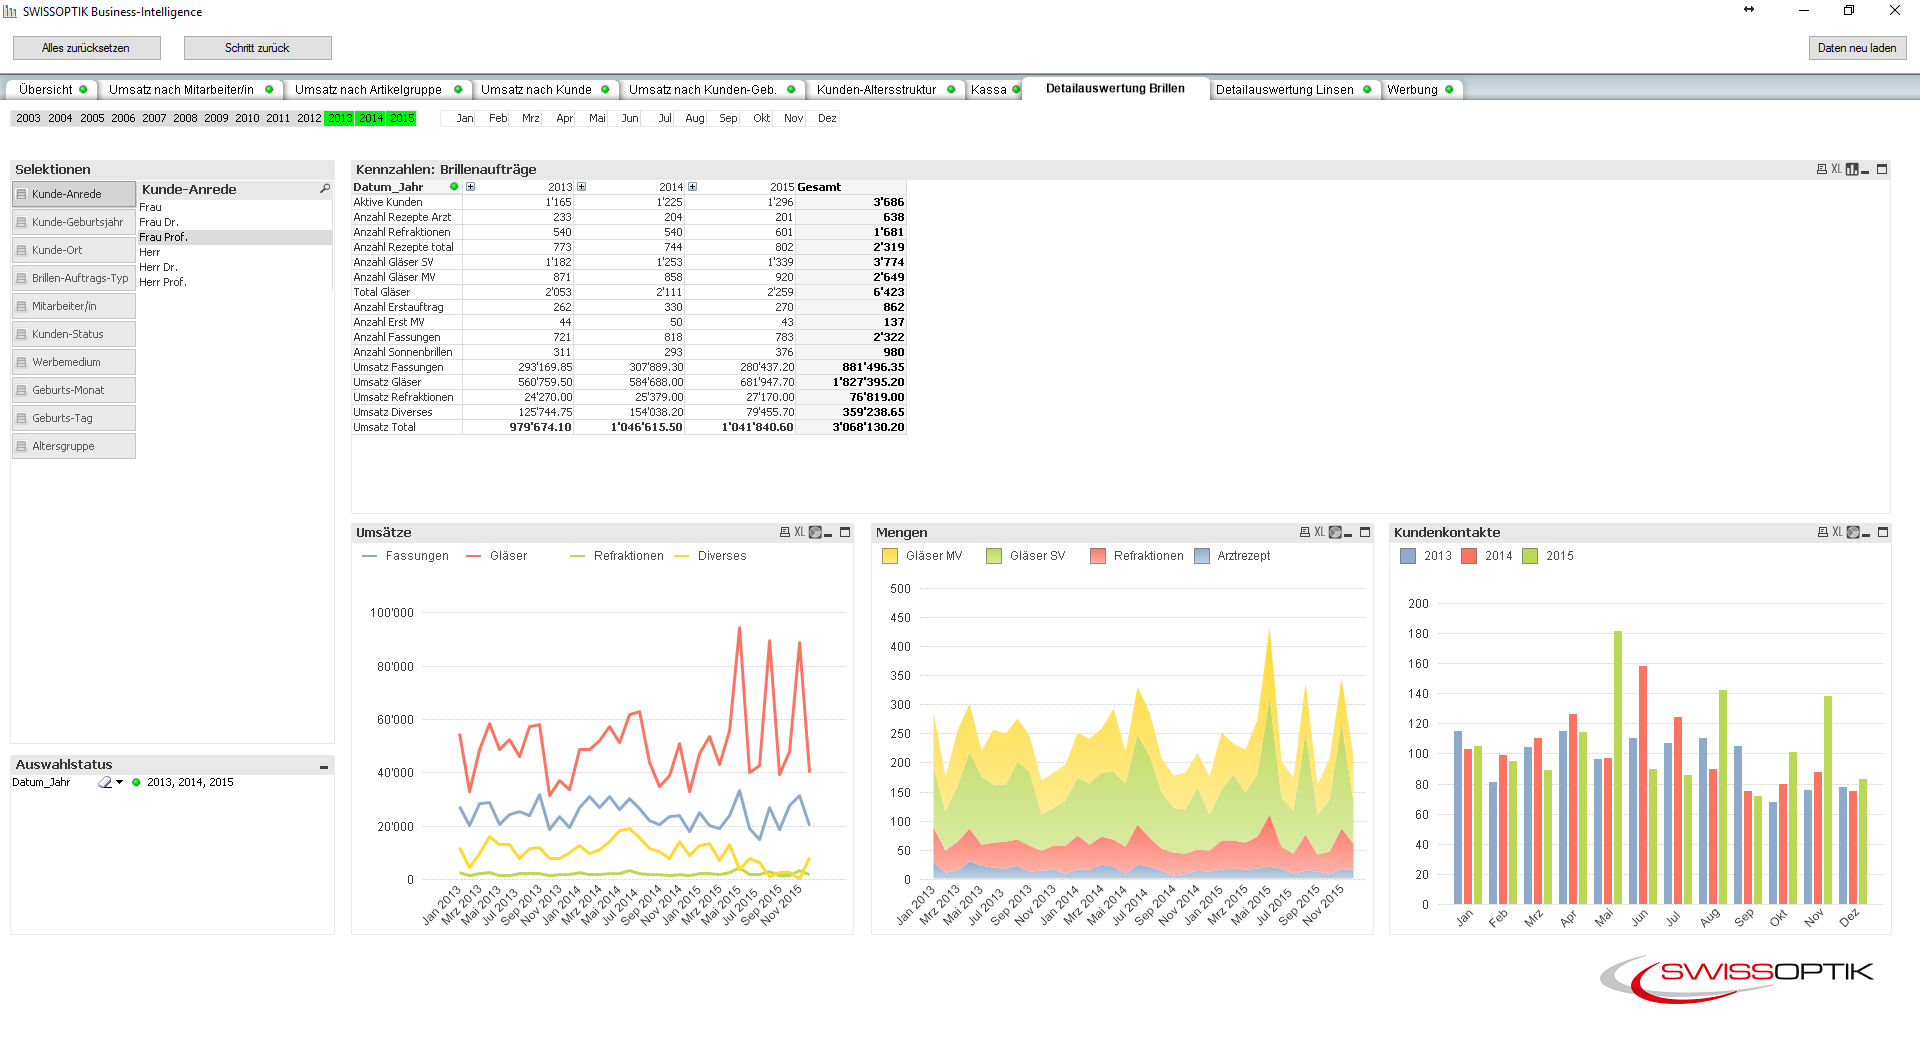Switch to Umsatz nach Mitarbeiter/in tab
Viewport: 1920px width, 1040px height.
190,89
